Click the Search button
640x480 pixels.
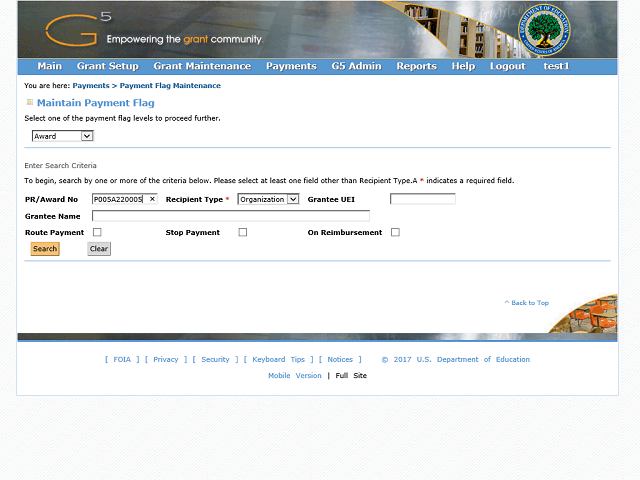click(45, 249)
